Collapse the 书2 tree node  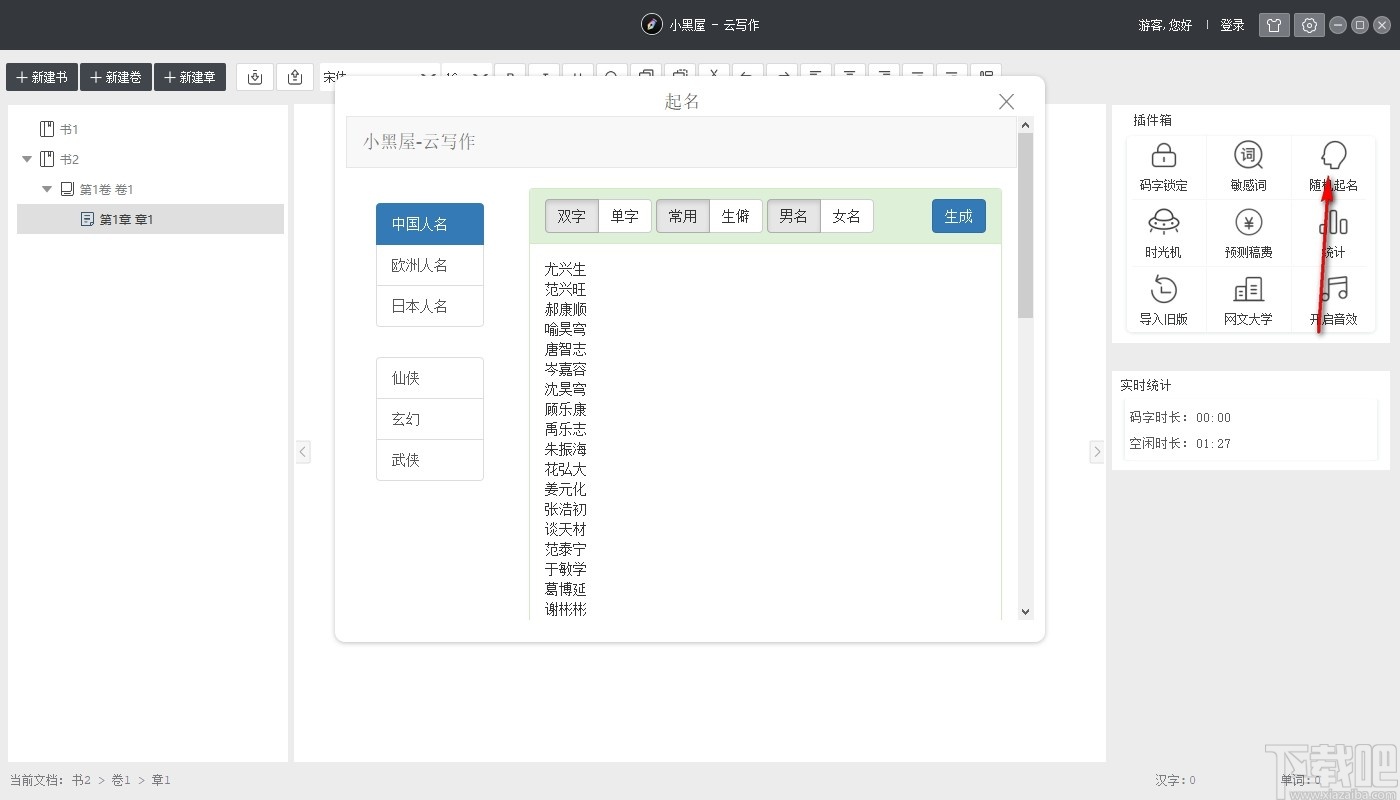pyautogui.click(x=27, y=159)
